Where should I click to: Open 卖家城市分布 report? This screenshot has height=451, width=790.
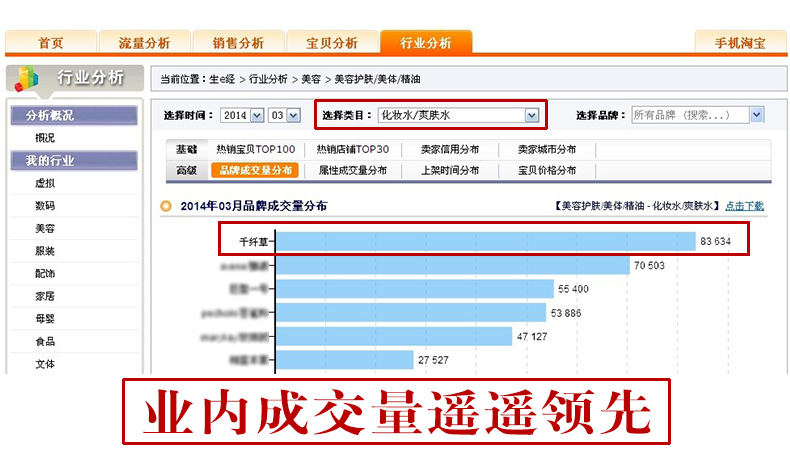coord(547,149)
